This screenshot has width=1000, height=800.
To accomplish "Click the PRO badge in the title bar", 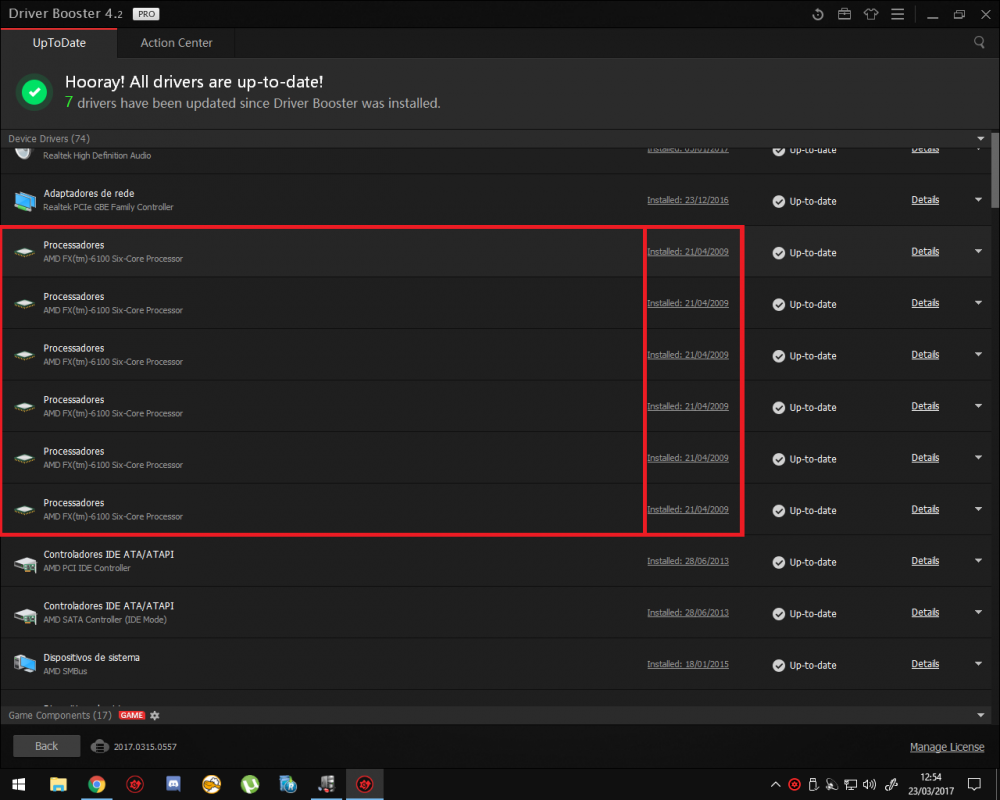I will pyautogui.click(x=146, y=14).
